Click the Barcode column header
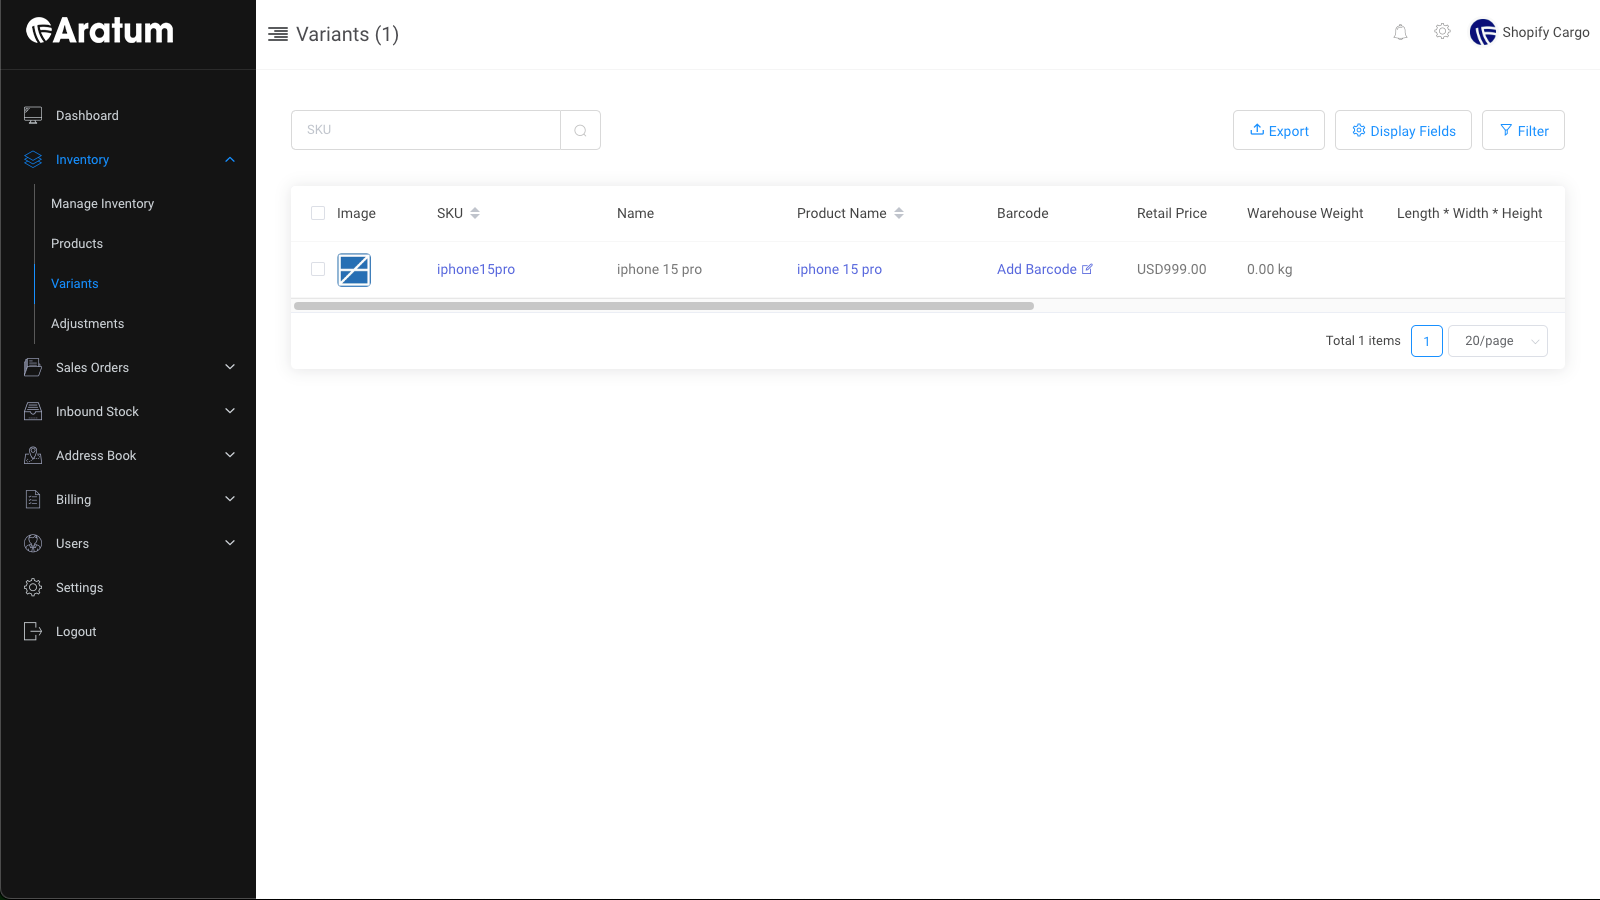Screen dimensions: 1600x900 (x=1023, y=213)
